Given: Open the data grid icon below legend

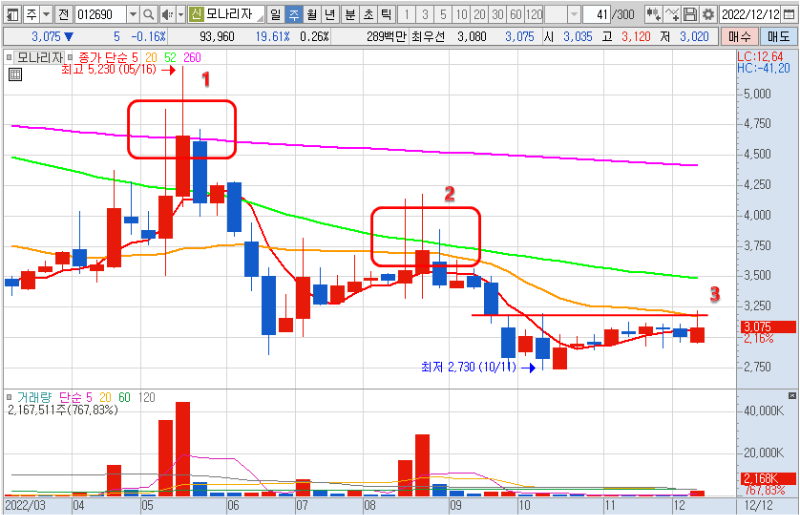Looking at the screenshot, I should [x=15, y=75].
